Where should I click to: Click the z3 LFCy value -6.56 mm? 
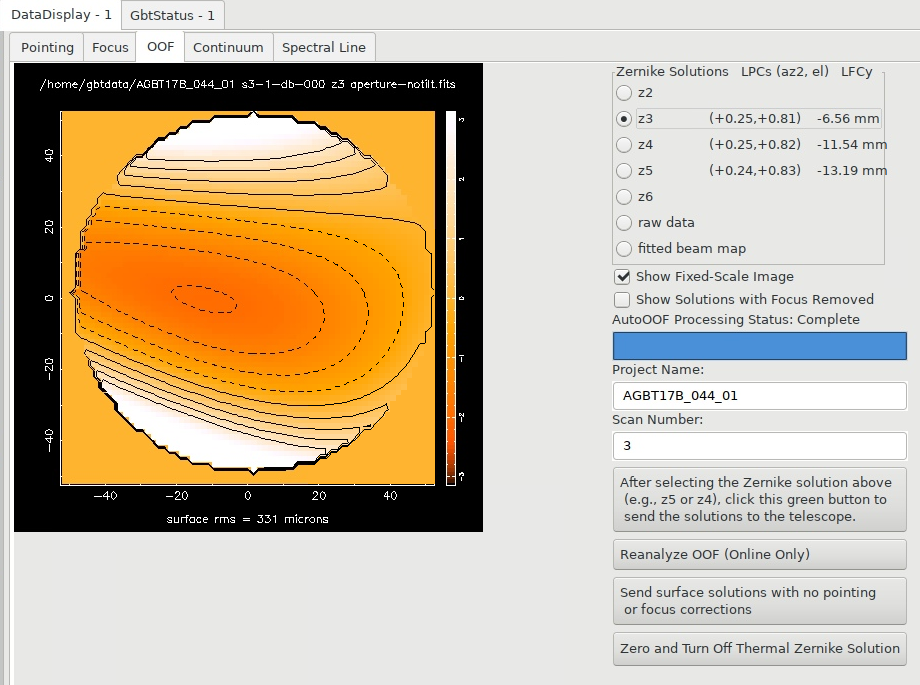click(x=848, y=119)
